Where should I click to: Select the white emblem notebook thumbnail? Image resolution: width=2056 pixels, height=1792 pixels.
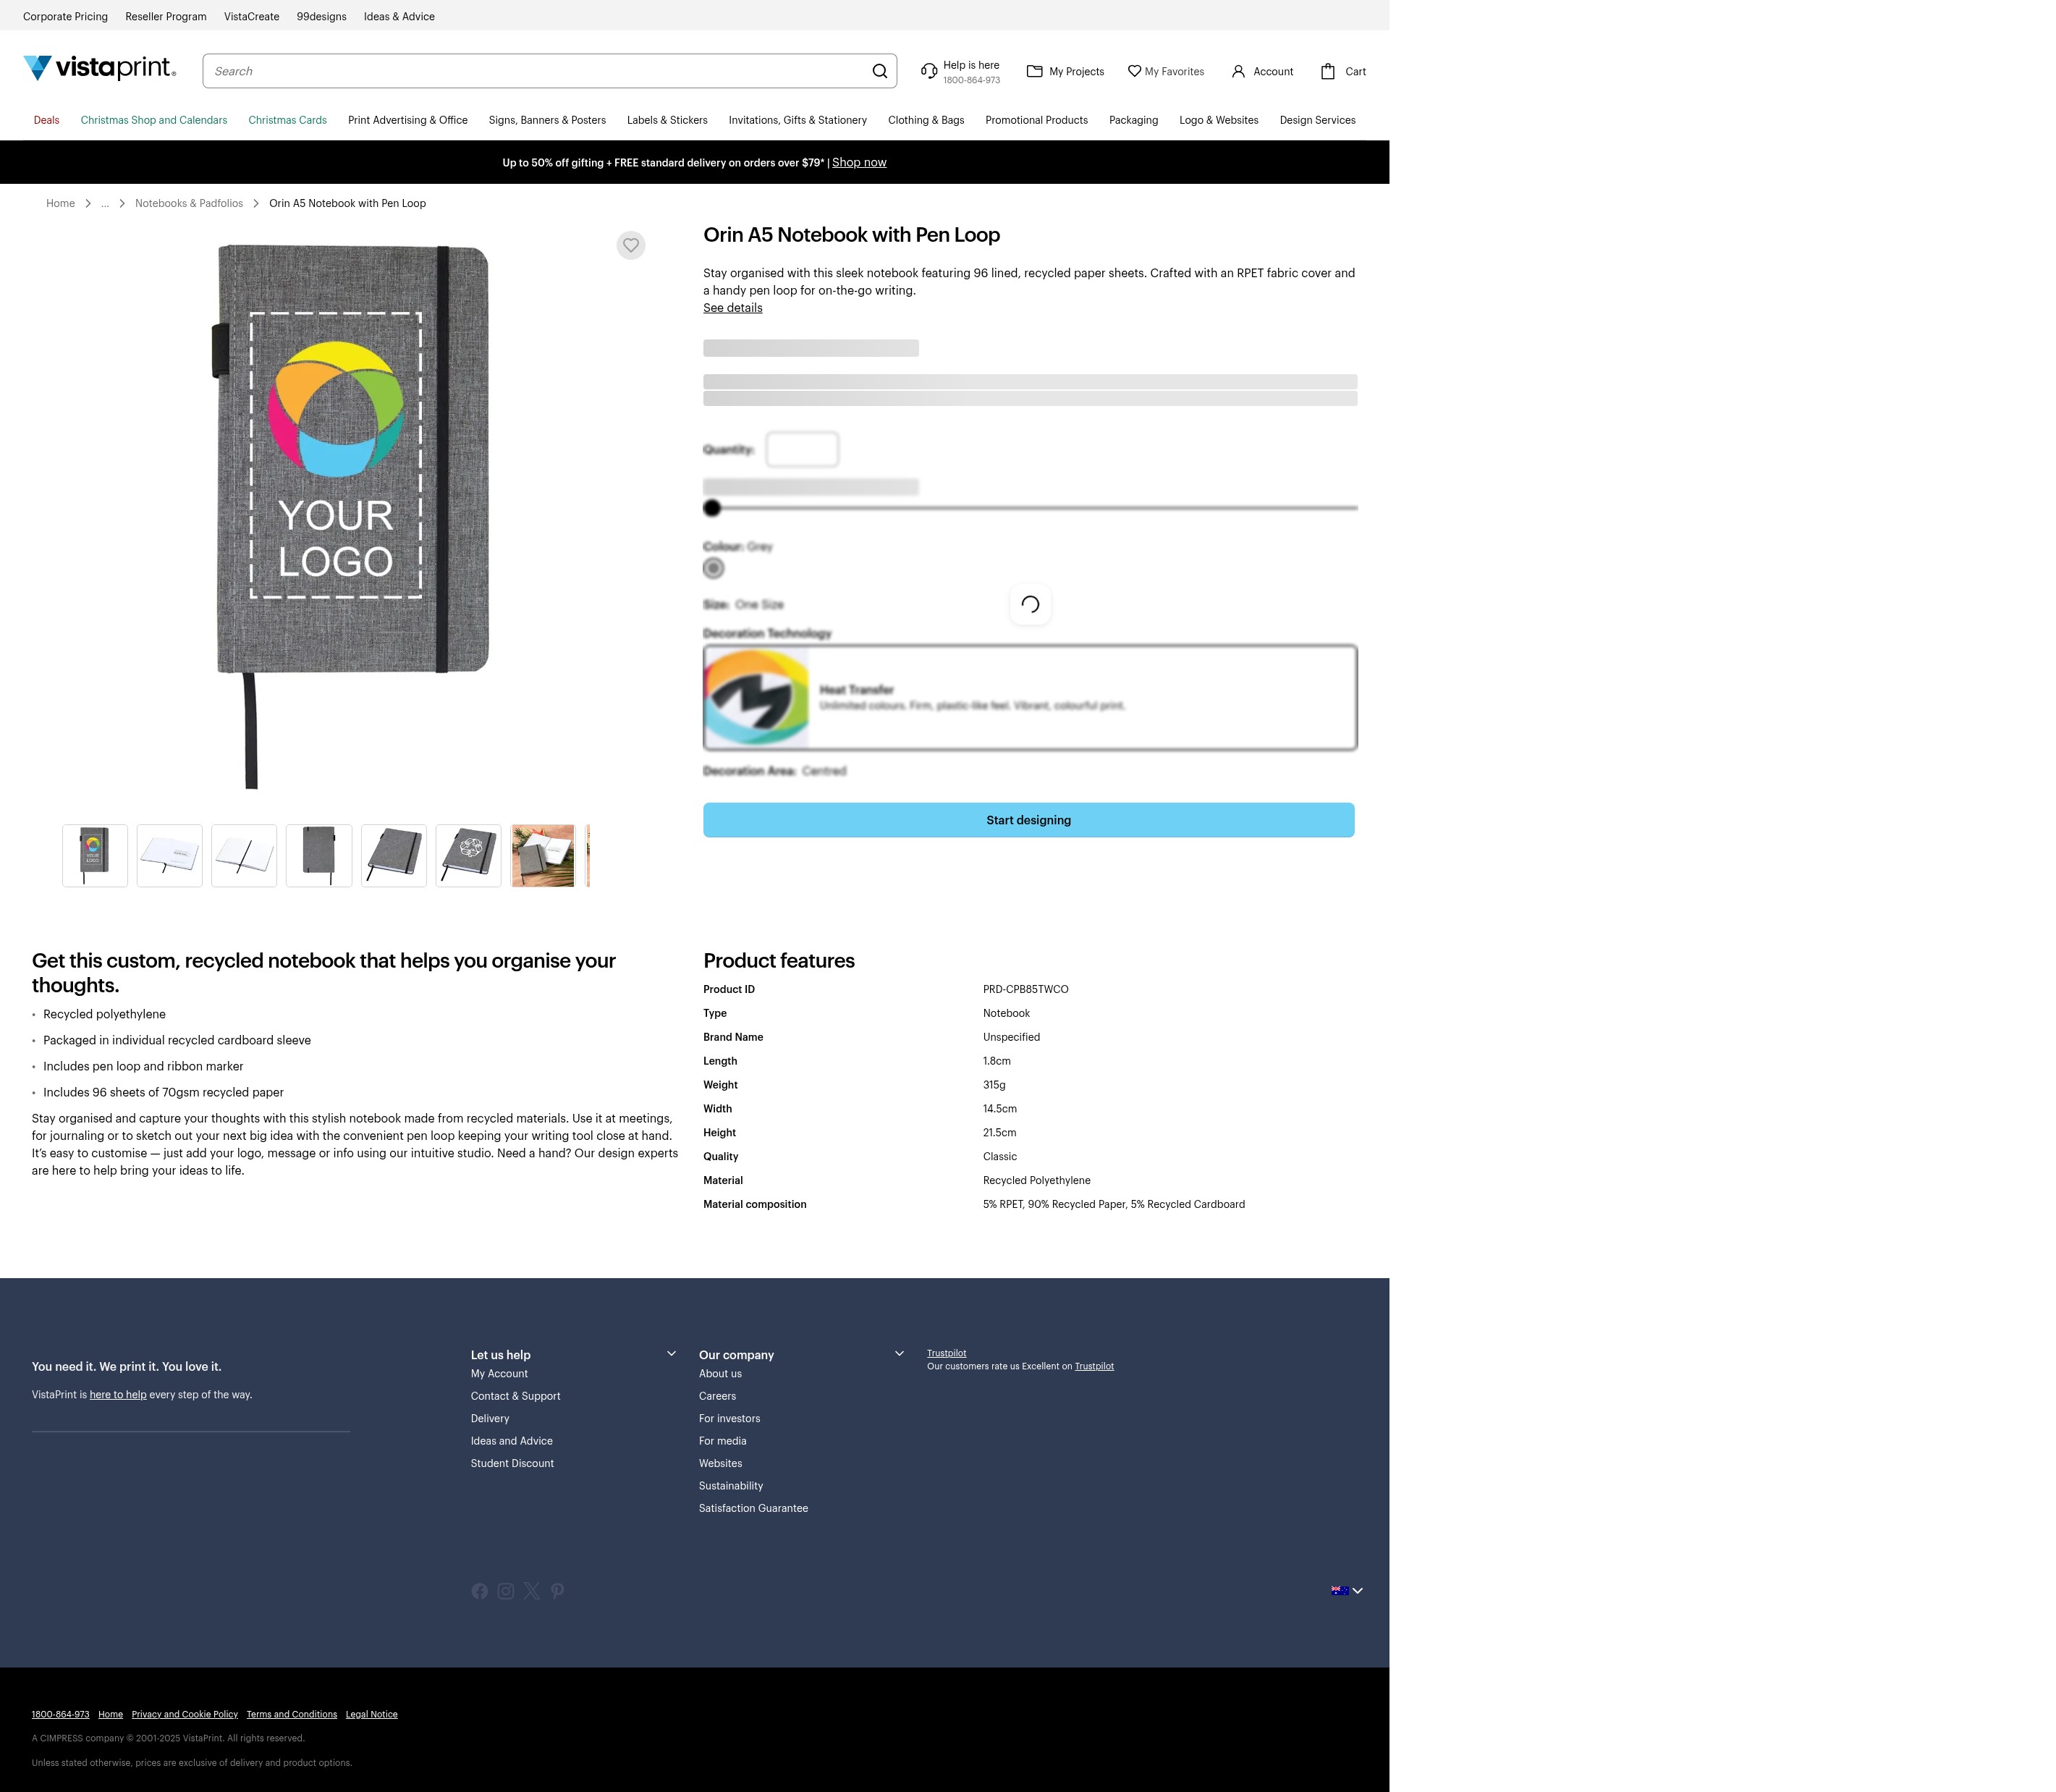click(x=469, y=856)
